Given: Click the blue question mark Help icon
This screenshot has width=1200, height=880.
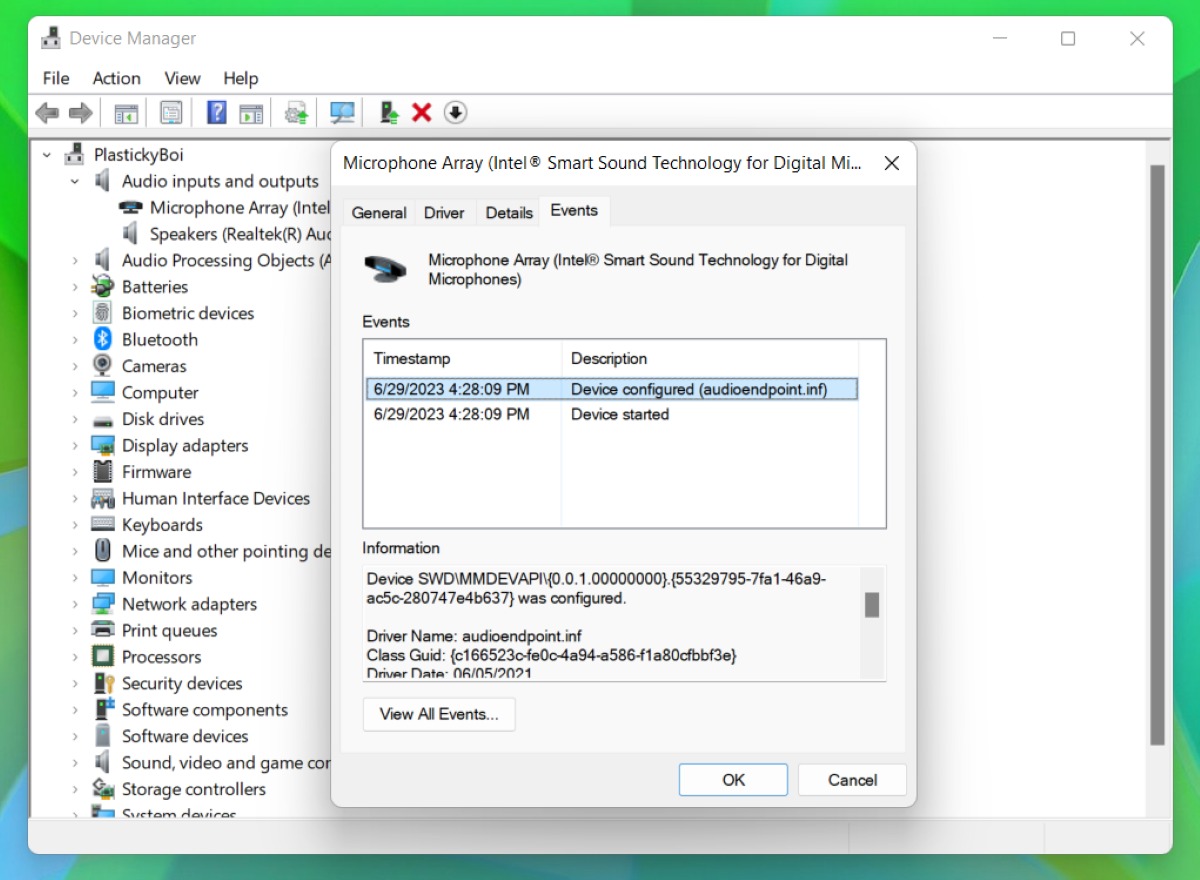Looking at the screenshot, I should (x=216, y=113).
